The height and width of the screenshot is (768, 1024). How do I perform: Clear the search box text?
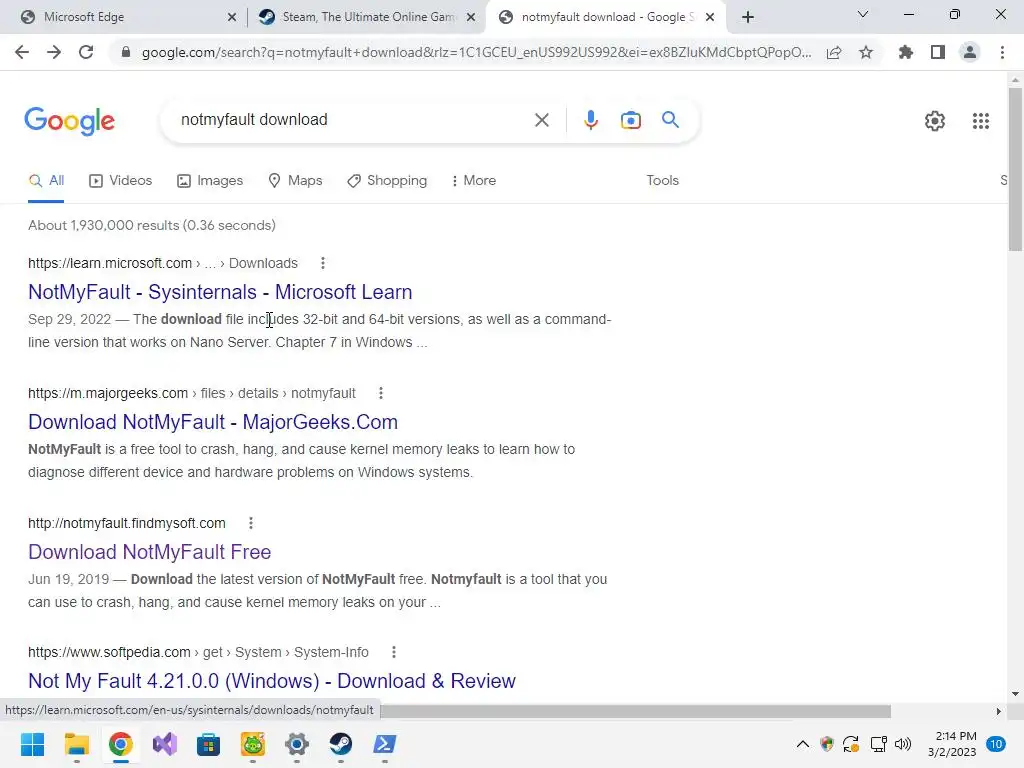[x=541, y=120]
